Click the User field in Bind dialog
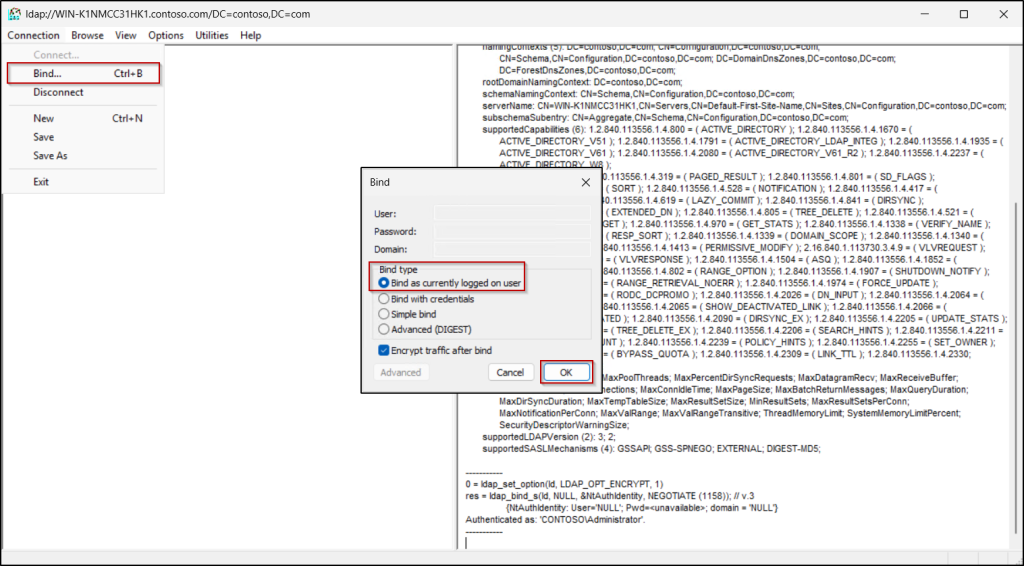The image size is (1024, 566). [510, 213]
